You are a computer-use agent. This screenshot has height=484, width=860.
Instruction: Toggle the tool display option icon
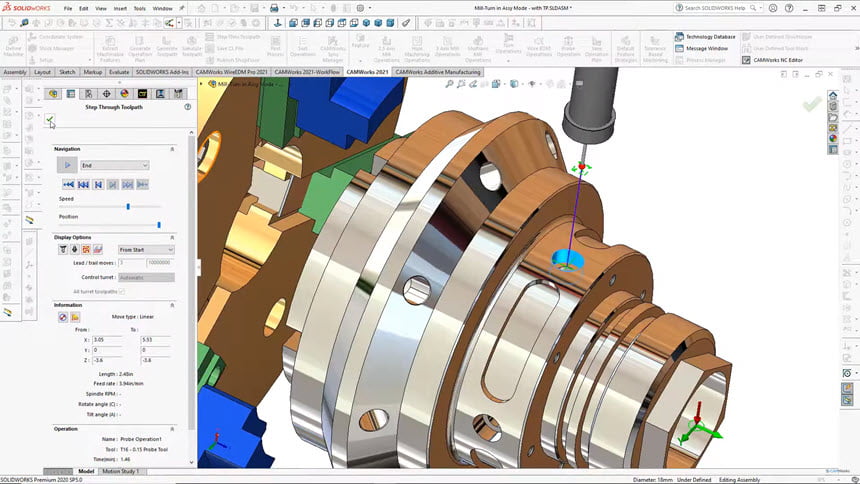coord(63,250)
